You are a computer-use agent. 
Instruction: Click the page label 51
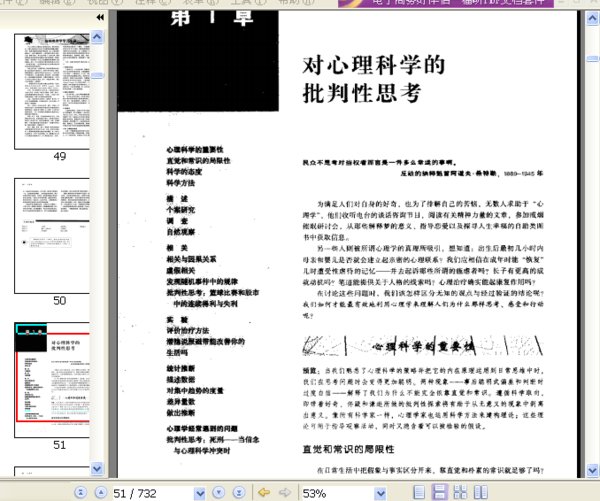tap(60, 445)
